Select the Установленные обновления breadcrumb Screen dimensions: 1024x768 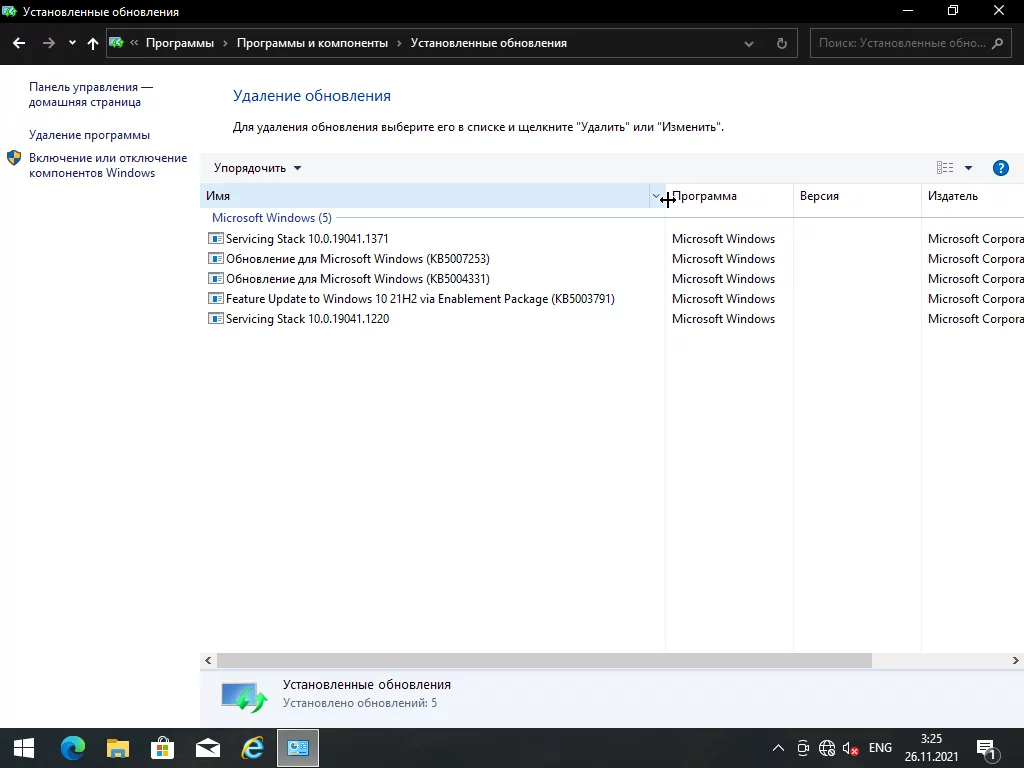[488, 43]
